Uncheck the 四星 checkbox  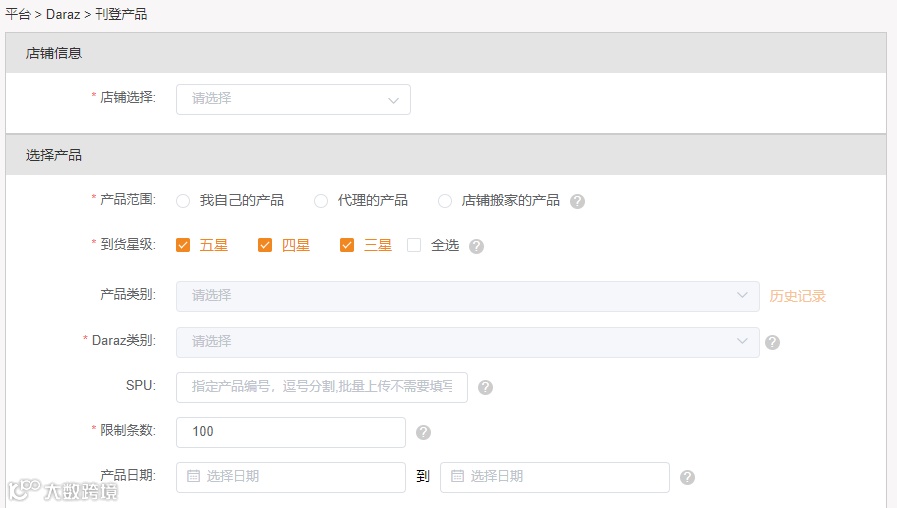pos(265,245)
